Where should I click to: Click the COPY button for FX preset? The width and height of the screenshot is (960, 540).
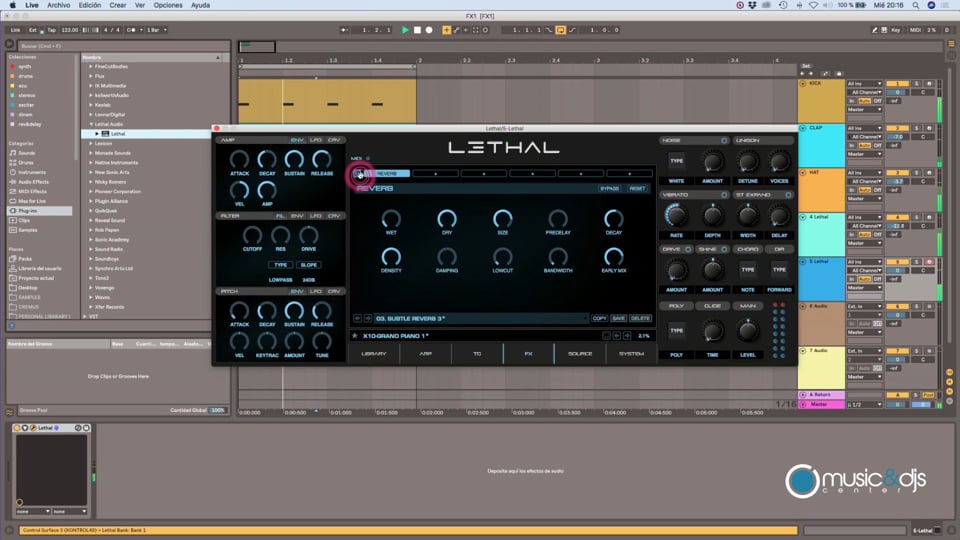tap(599, 318)
